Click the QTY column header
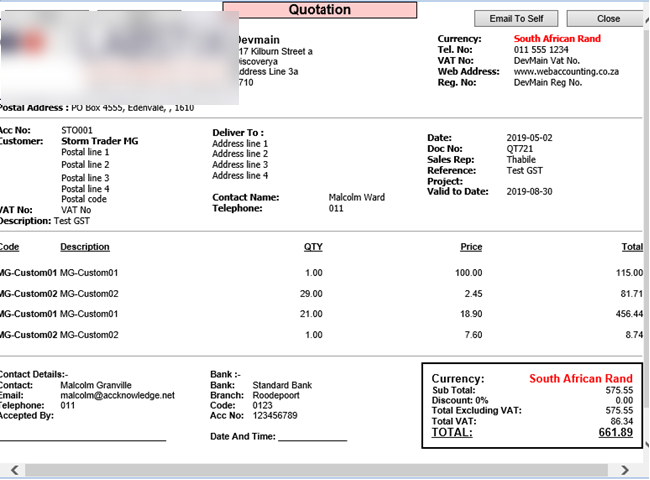 pyautogui.click(x=313, y=247)
